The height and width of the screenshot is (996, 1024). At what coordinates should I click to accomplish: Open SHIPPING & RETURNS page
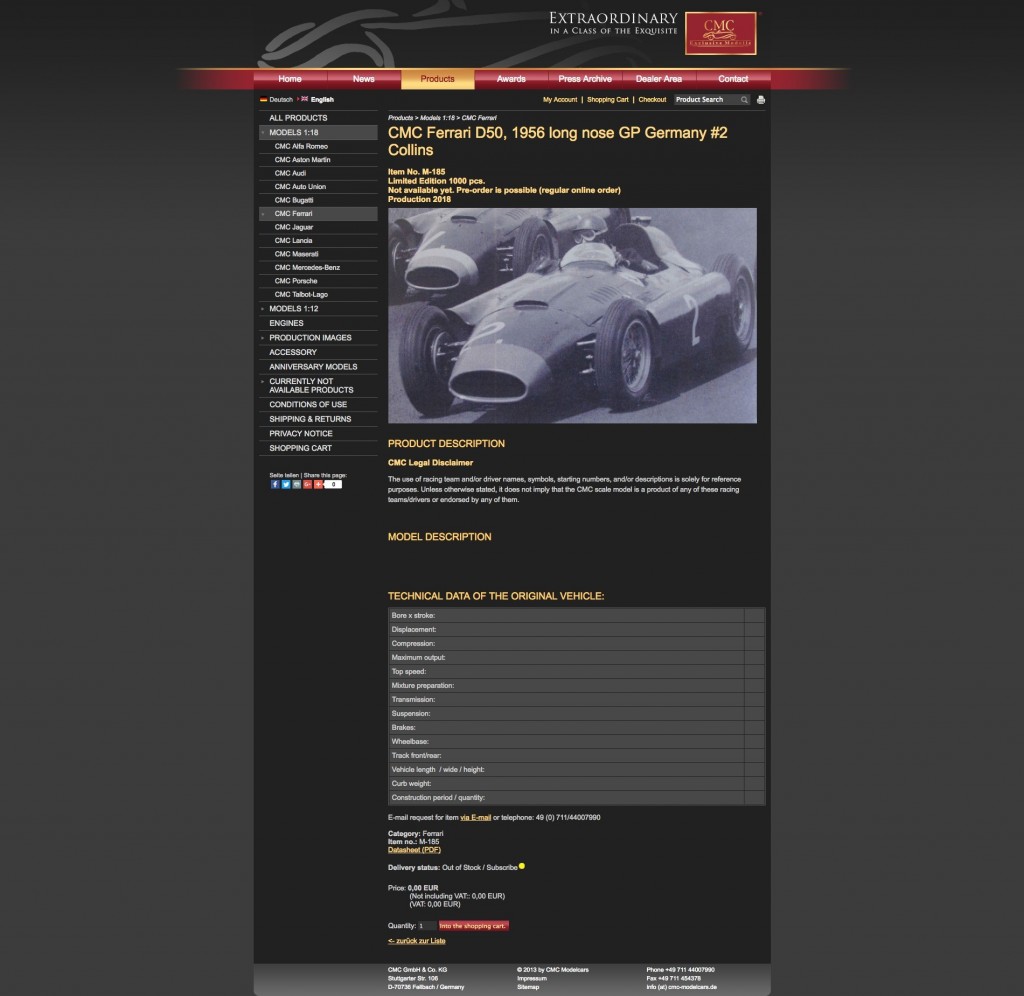pos(318,419)
